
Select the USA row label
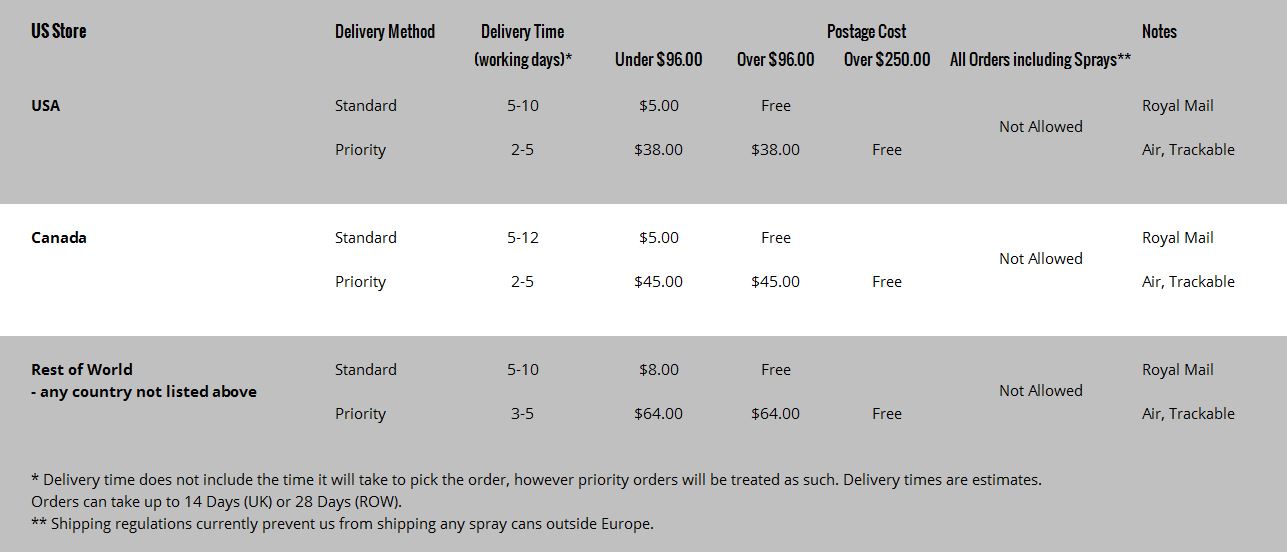click(46, 105)
